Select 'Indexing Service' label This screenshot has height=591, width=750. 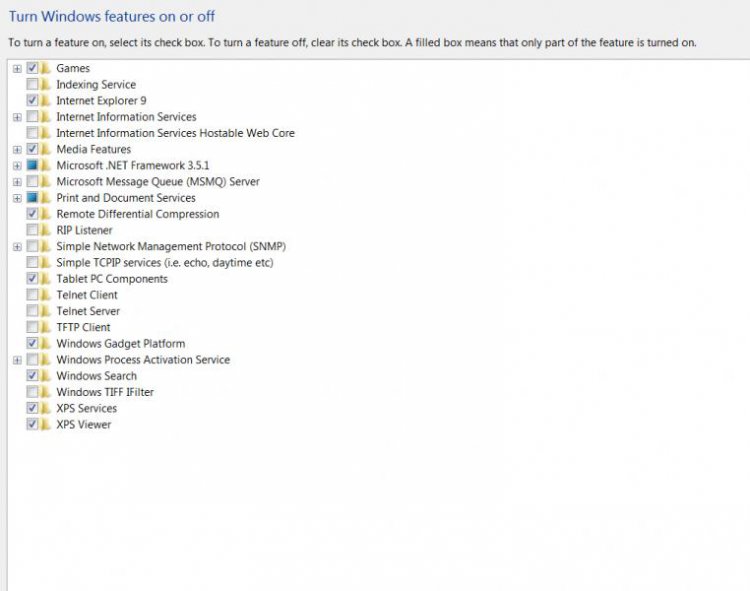(x=96, y=84)
